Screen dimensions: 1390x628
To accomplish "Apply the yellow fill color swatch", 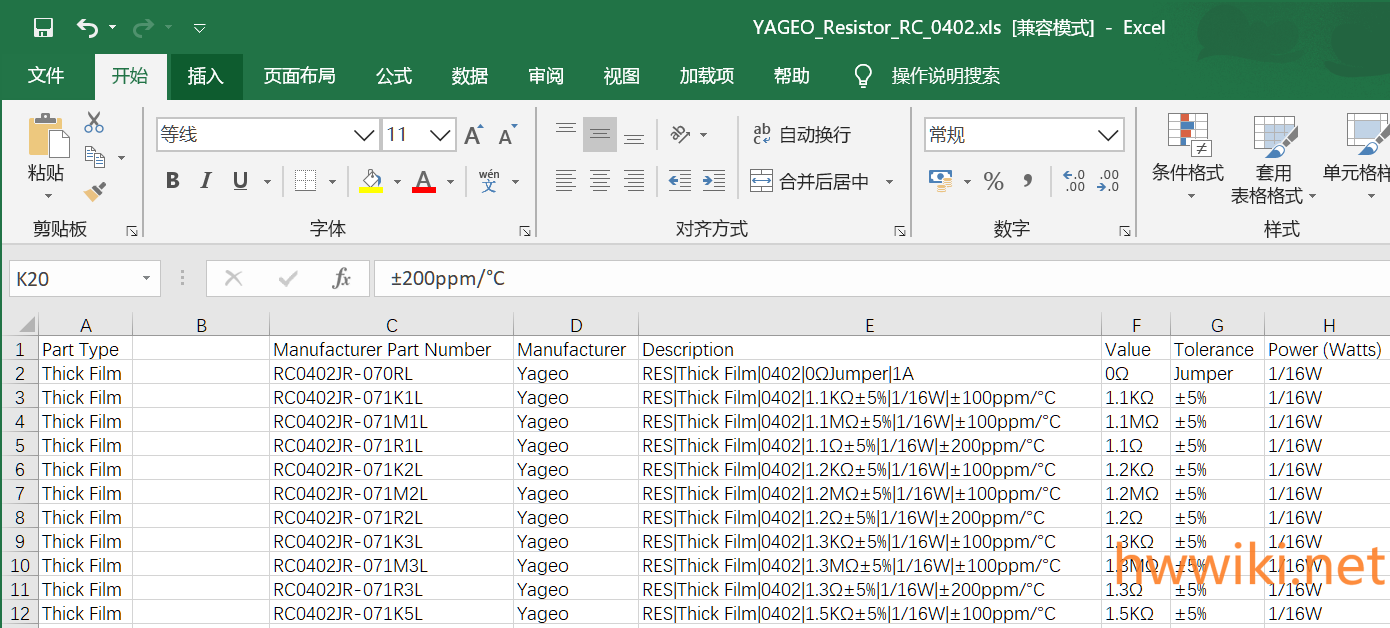I will [x=371, y=181].
